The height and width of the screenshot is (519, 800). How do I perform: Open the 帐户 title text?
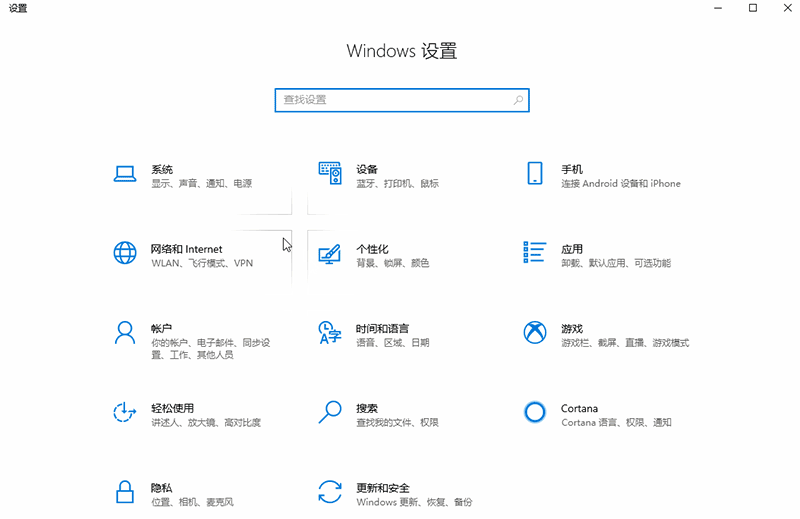[161, 329]
